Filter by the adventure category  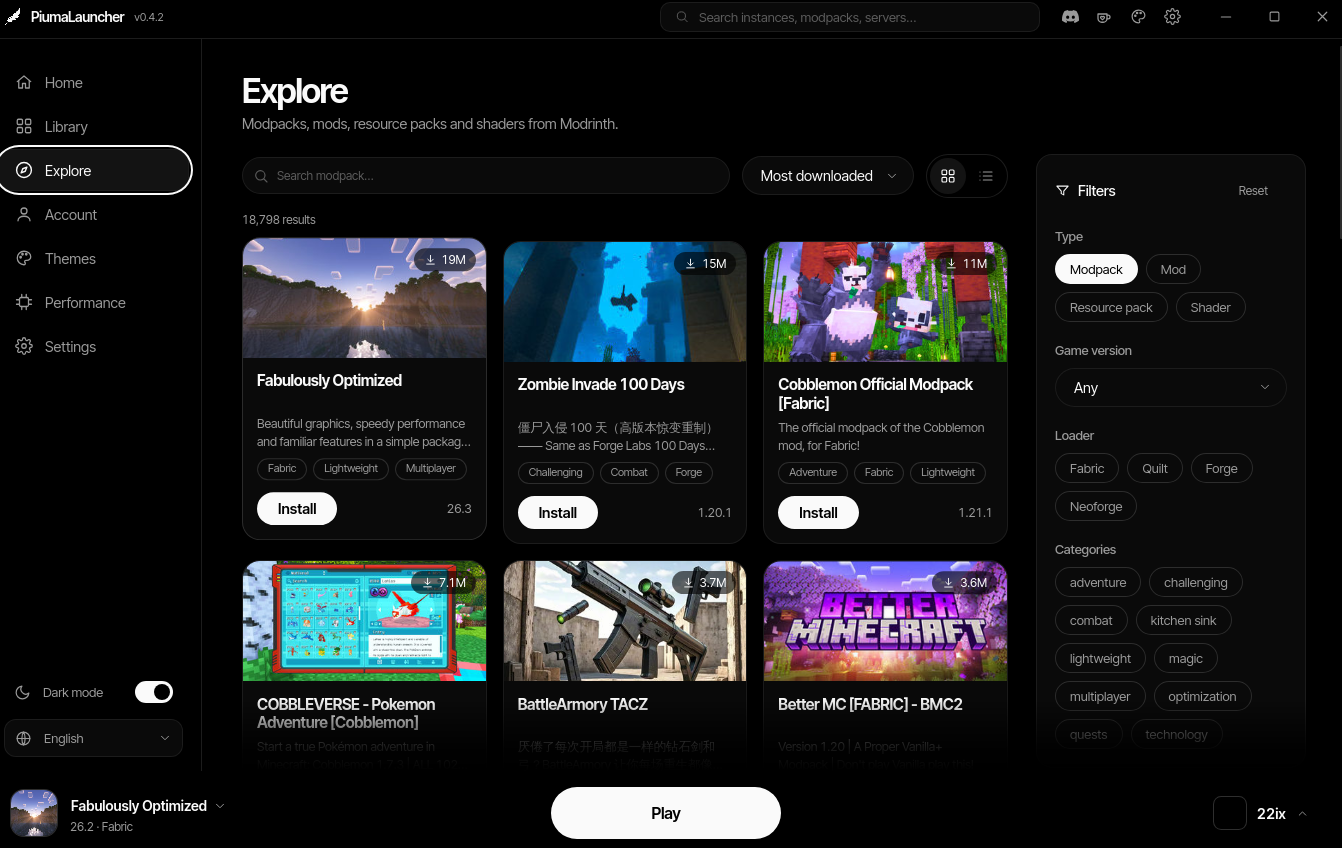[x=1098, y=582]
